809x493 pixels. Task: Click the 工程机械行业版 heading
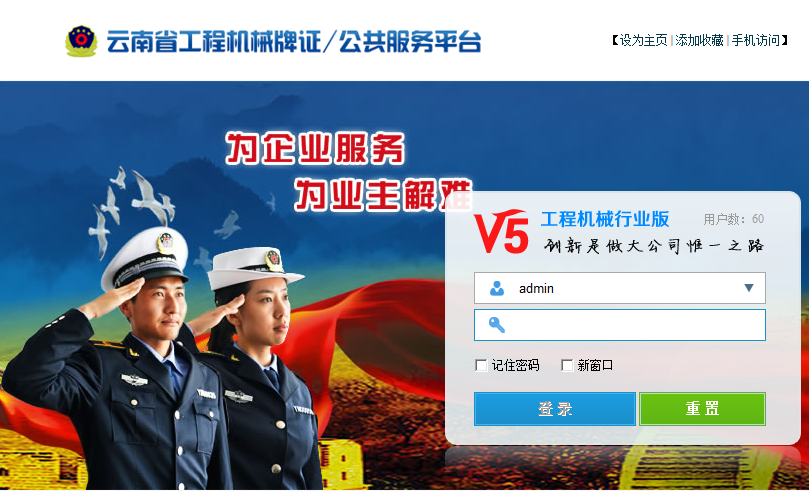(605, 219)
